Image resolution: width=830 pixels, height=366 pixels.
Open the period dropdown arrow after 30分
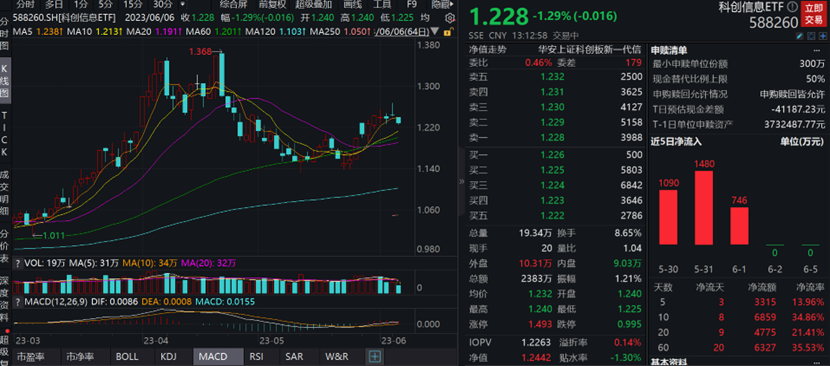pos(183,4)
